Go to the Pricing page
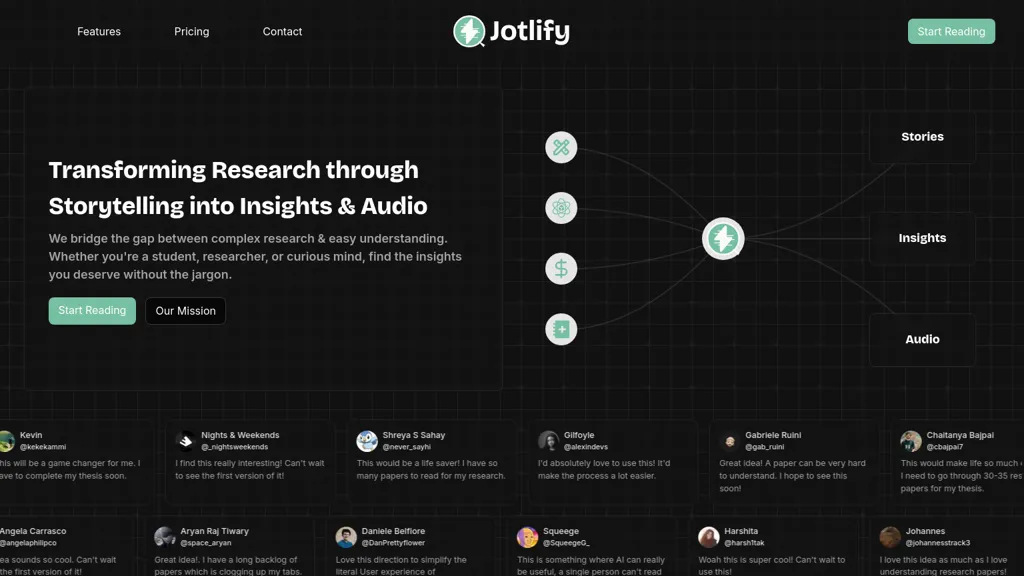 coord(192,32)
